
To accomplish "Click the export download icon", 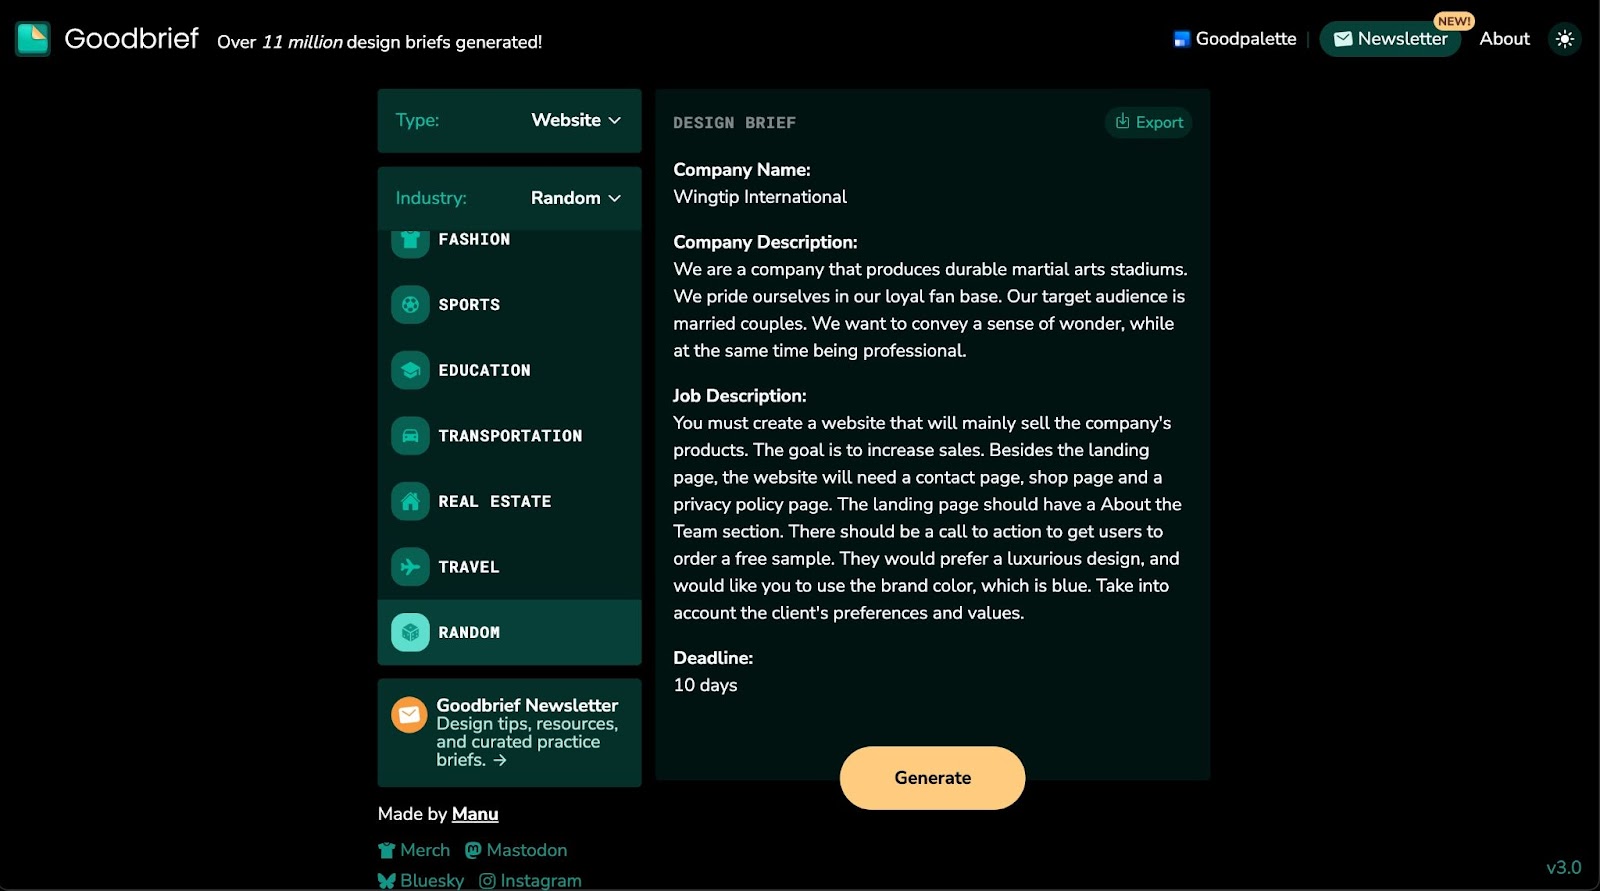I will [x=1123, y=121].
